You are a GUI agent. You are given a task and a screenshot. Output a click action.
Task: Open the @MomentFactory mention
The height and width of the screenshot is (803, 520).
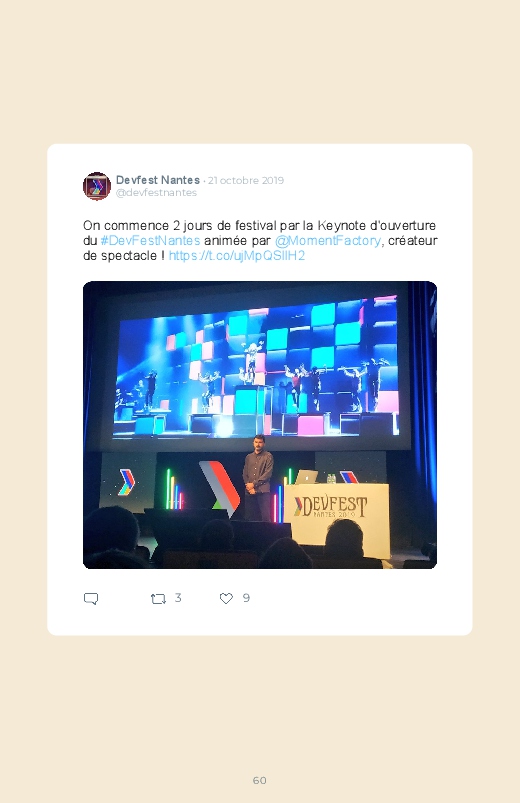pyautogui.click(x=328, y=240)
